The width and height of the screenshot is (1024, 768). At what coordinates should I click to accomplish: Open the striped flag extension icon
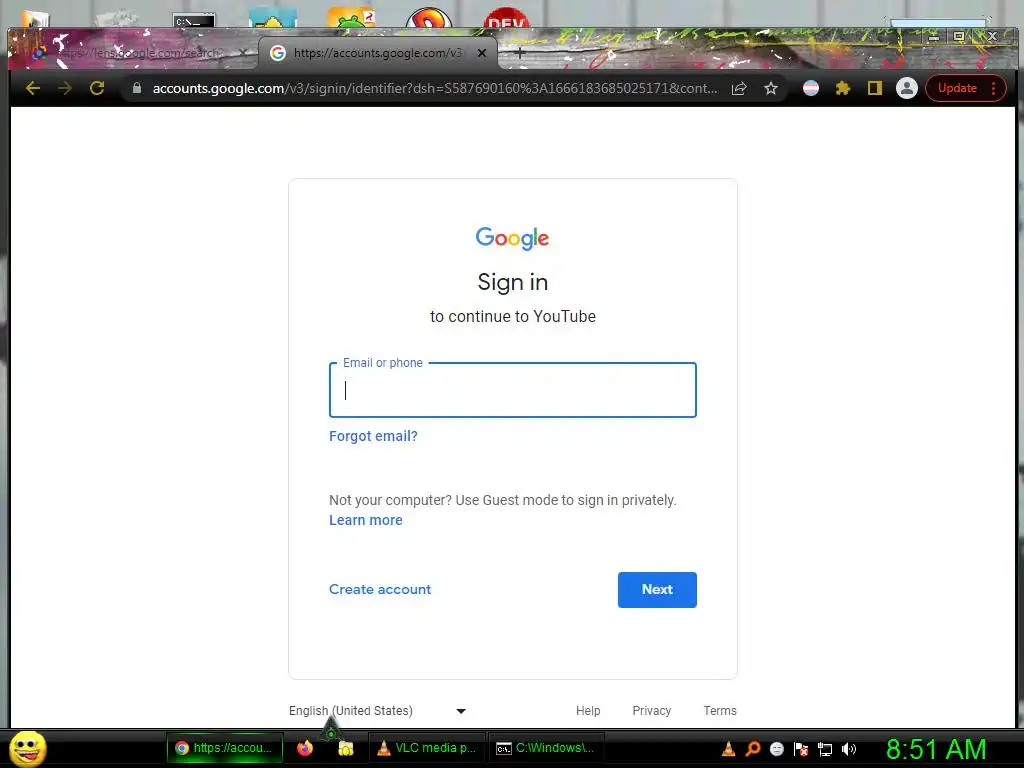tap(810, 88)
